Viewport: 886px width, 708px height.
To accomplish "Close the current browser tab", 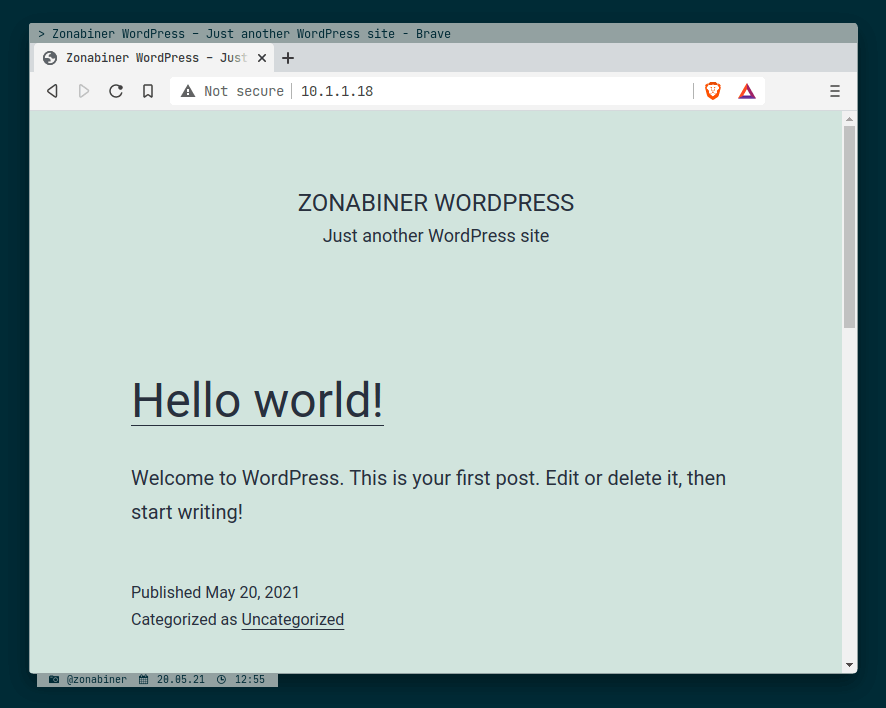I will tap(262, 57).
